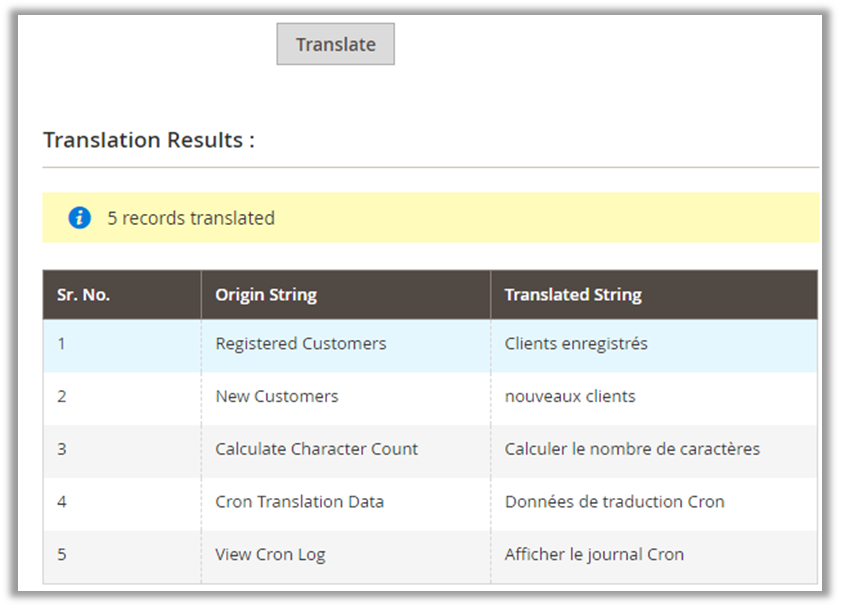Click the blue info icon
Screen dimensions: 841x607
(80, 218)
